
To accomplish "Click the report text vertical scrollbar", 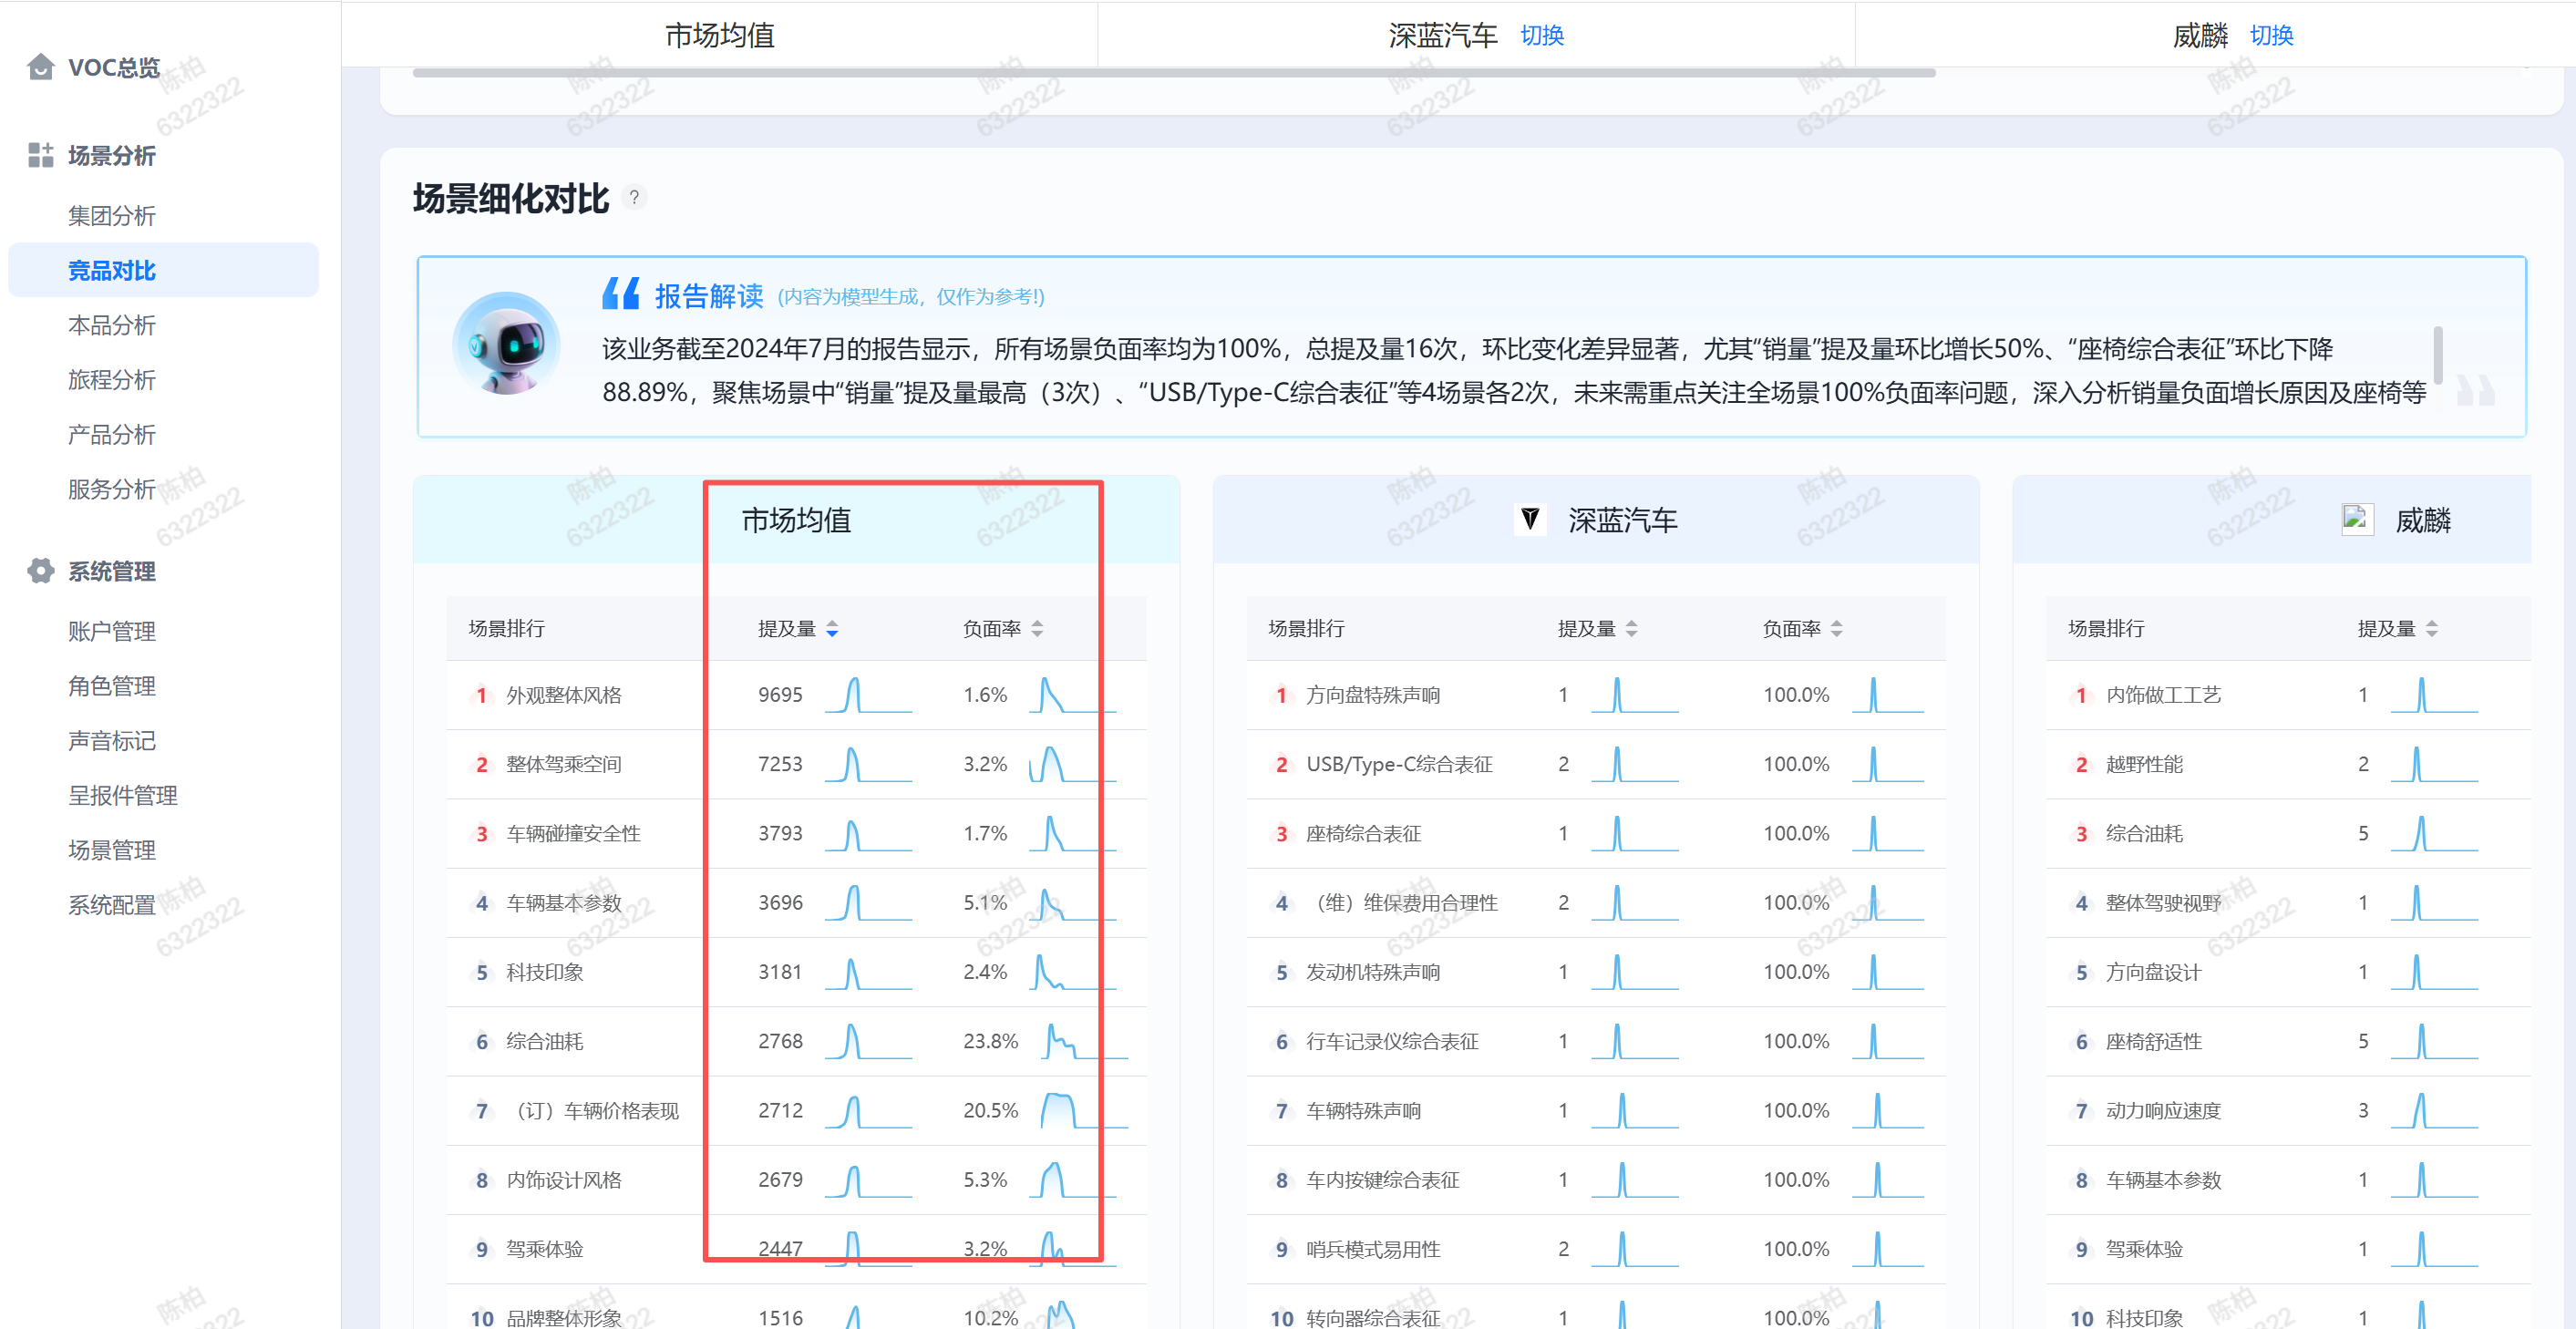I will (x=2438, y=354).
